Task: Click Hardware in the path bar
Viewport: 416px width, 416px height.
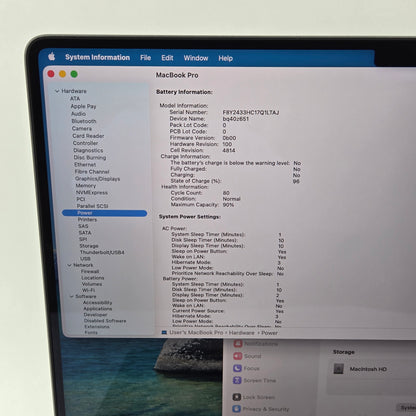Action: point(242,333)
